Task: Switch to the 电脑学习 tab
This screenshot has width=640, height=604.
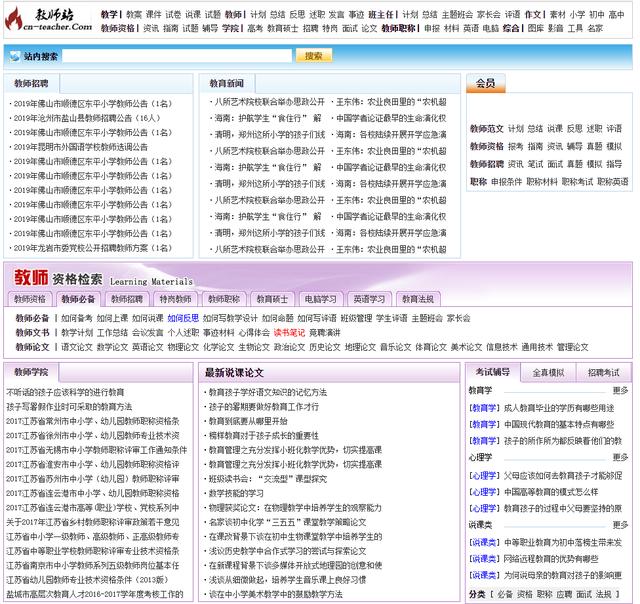Action: pos(321,299)
